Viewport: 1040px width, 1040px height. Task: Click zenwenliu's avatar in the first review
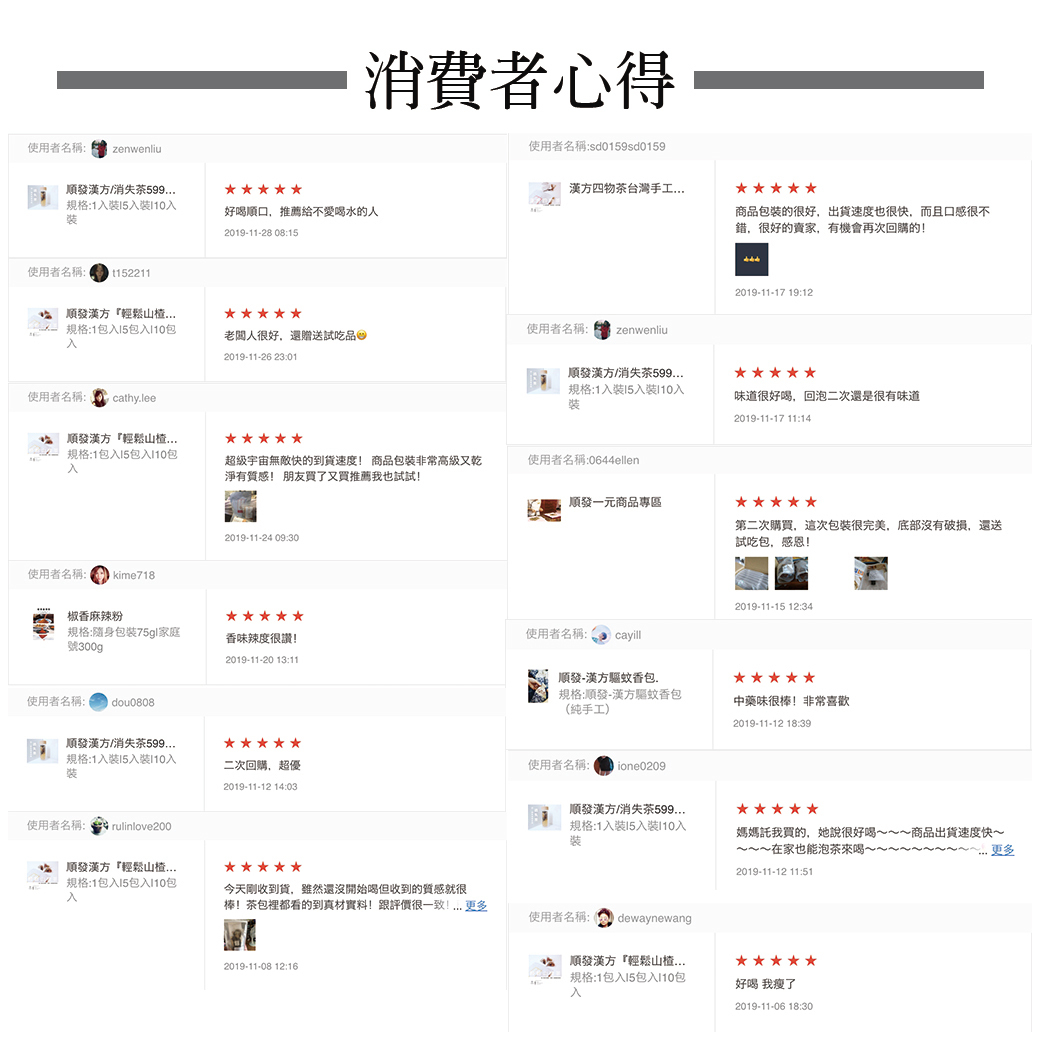(99, 149)
